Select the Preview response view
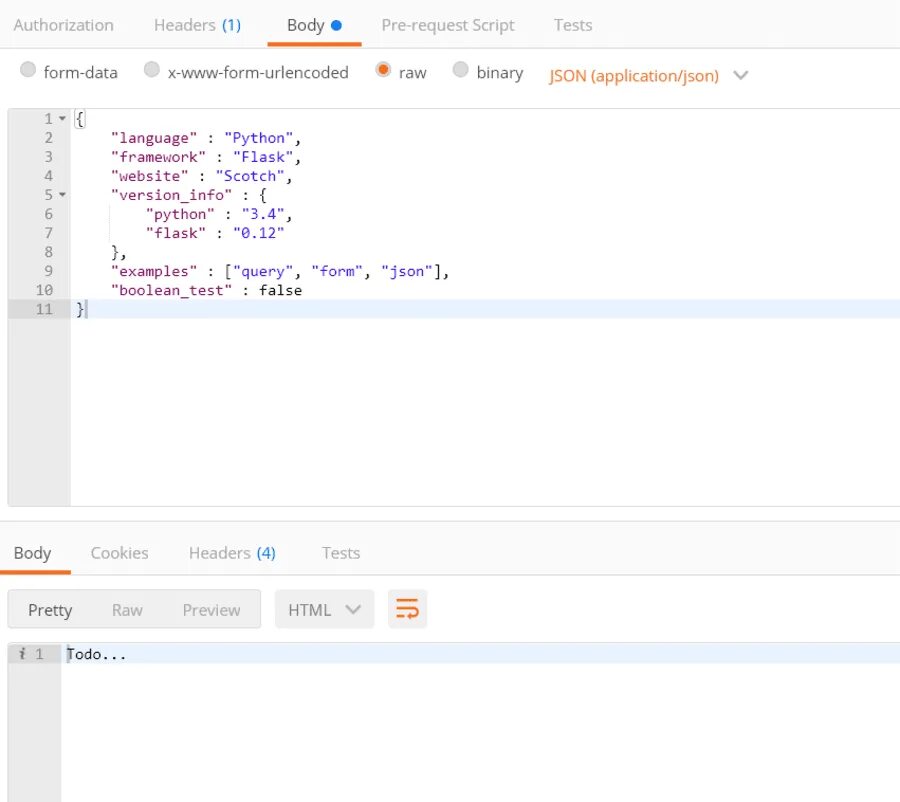Screen dimensions: 900x802 211,610
